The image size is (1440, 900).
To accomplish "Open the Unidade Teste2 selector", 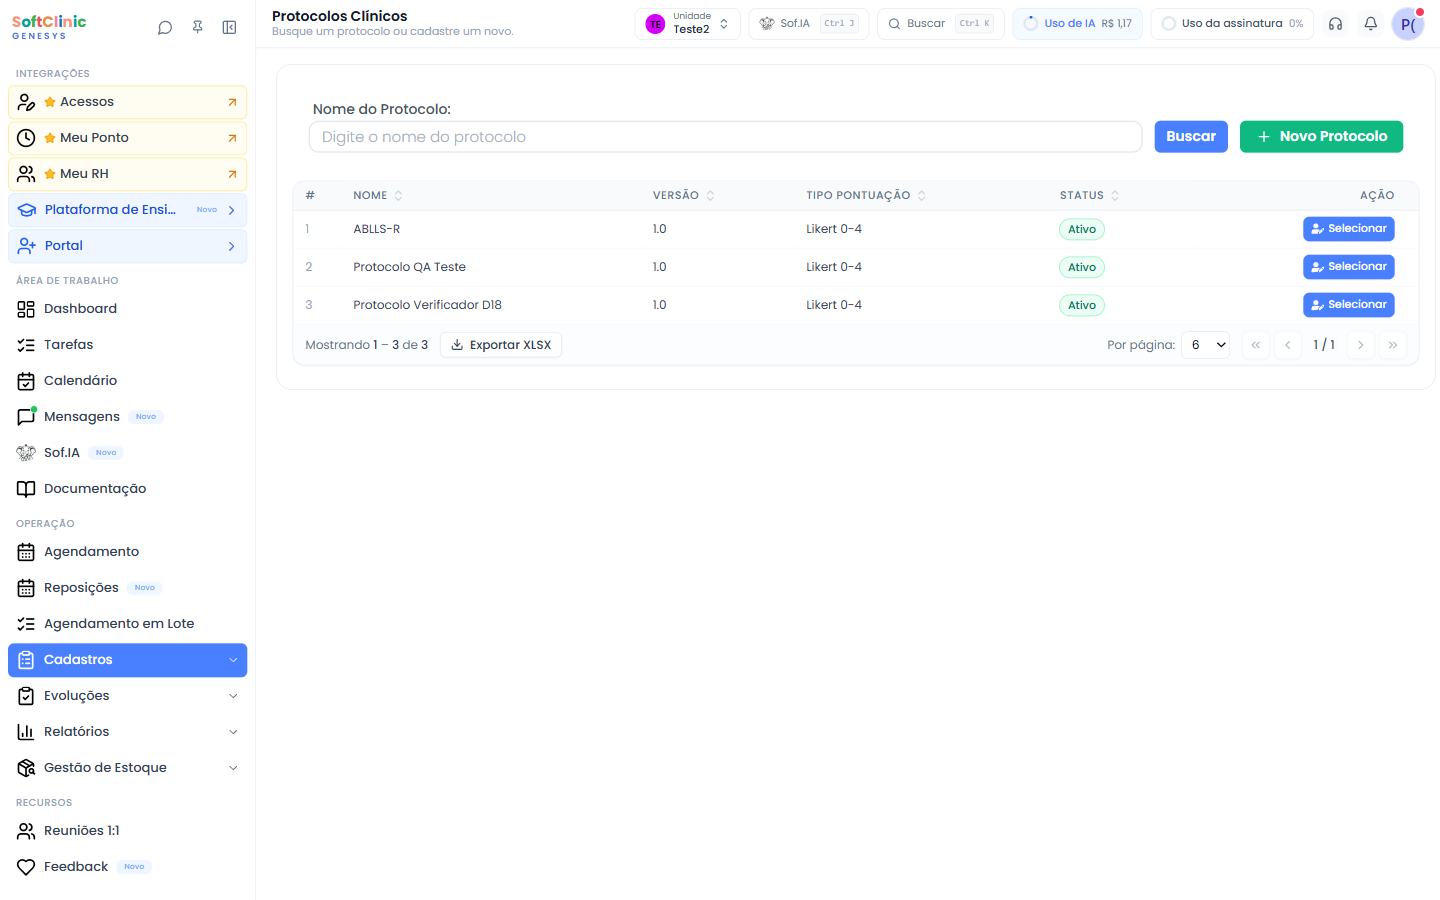I will (687, 24).
